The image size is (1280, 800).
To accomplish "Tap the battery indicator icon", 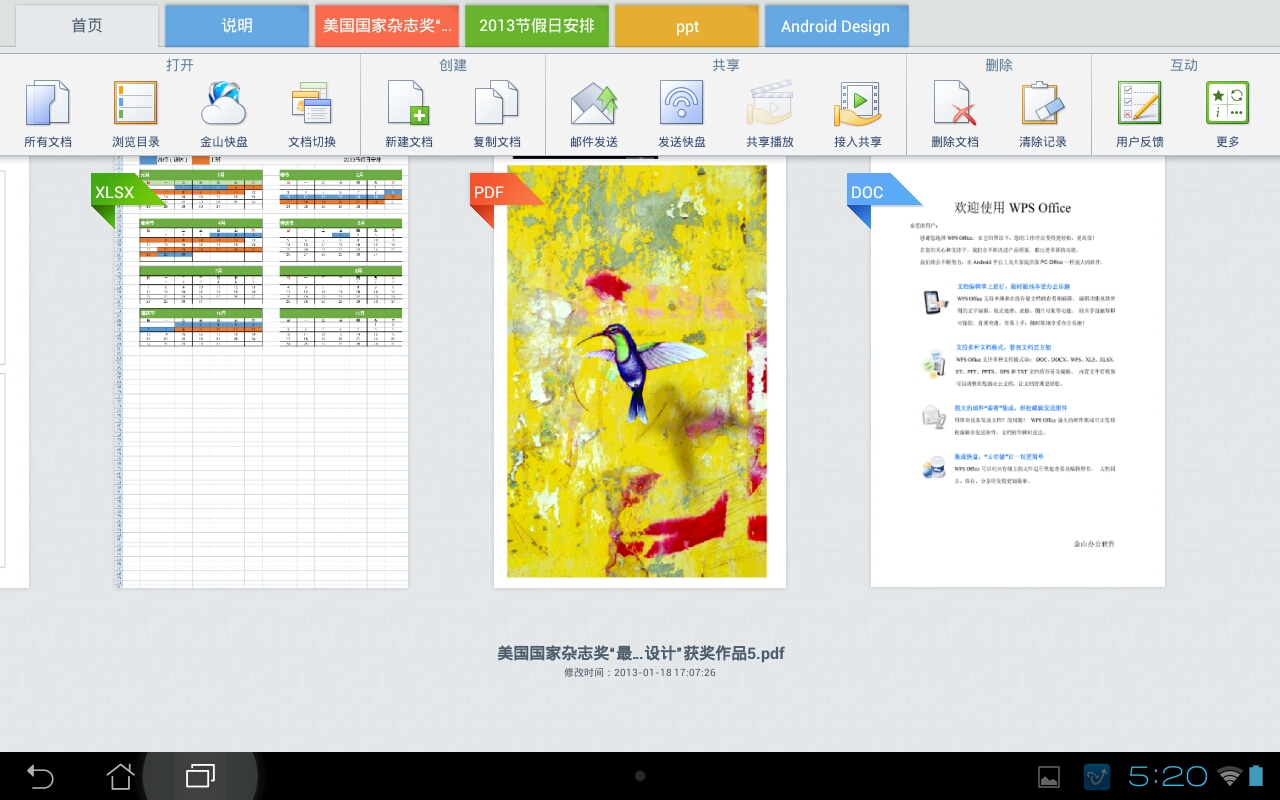I will click(x=1257, y=776).
